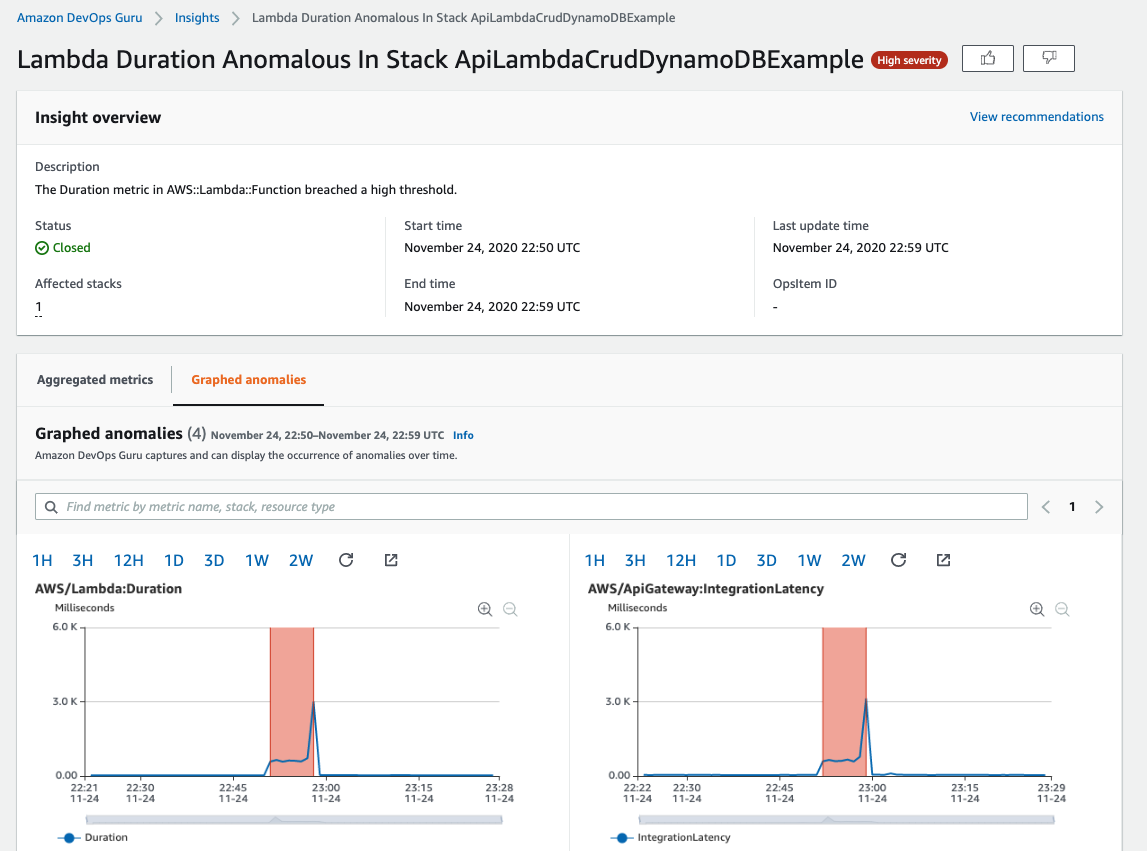Viewport: 1147px width, 851px height.
Task: Toggle the Duration legend entry
Action: coord(93,838)
